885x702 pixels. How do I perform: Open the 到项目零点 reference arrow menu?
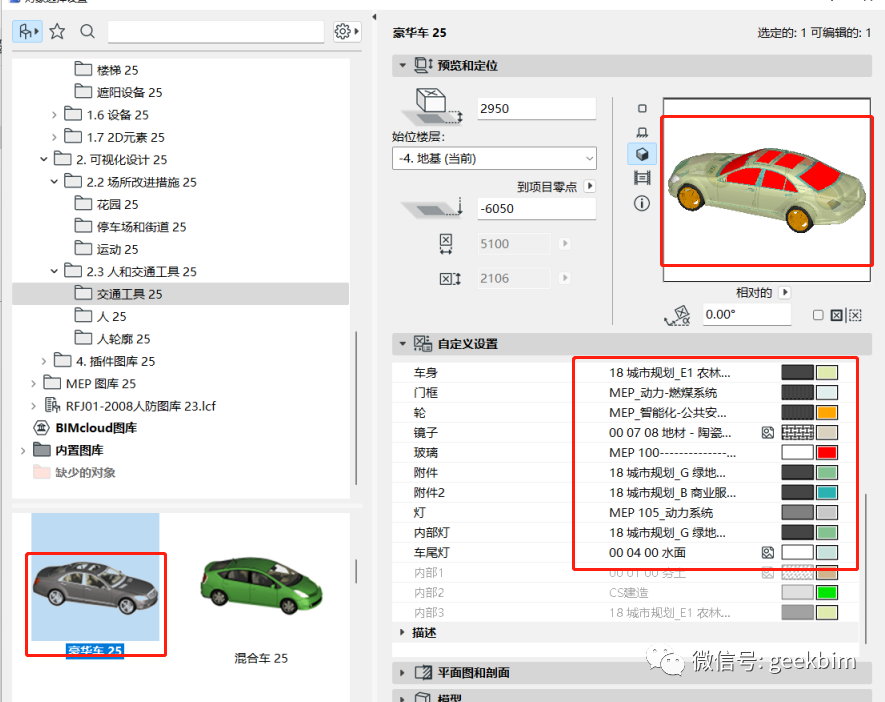590,186
